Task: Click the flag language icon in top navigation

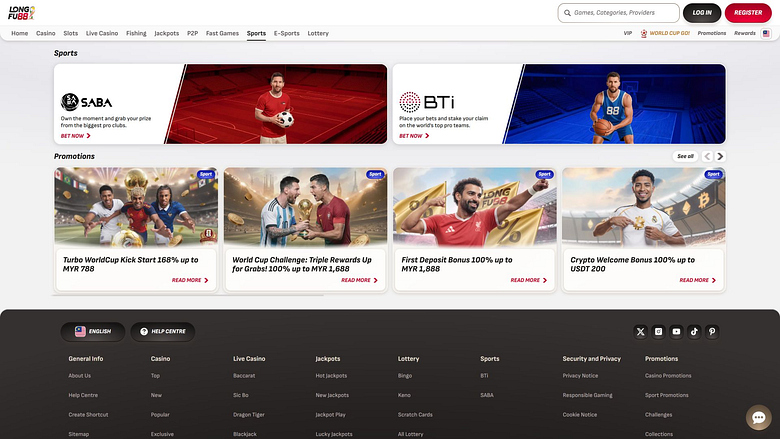Action: [766, 33]
